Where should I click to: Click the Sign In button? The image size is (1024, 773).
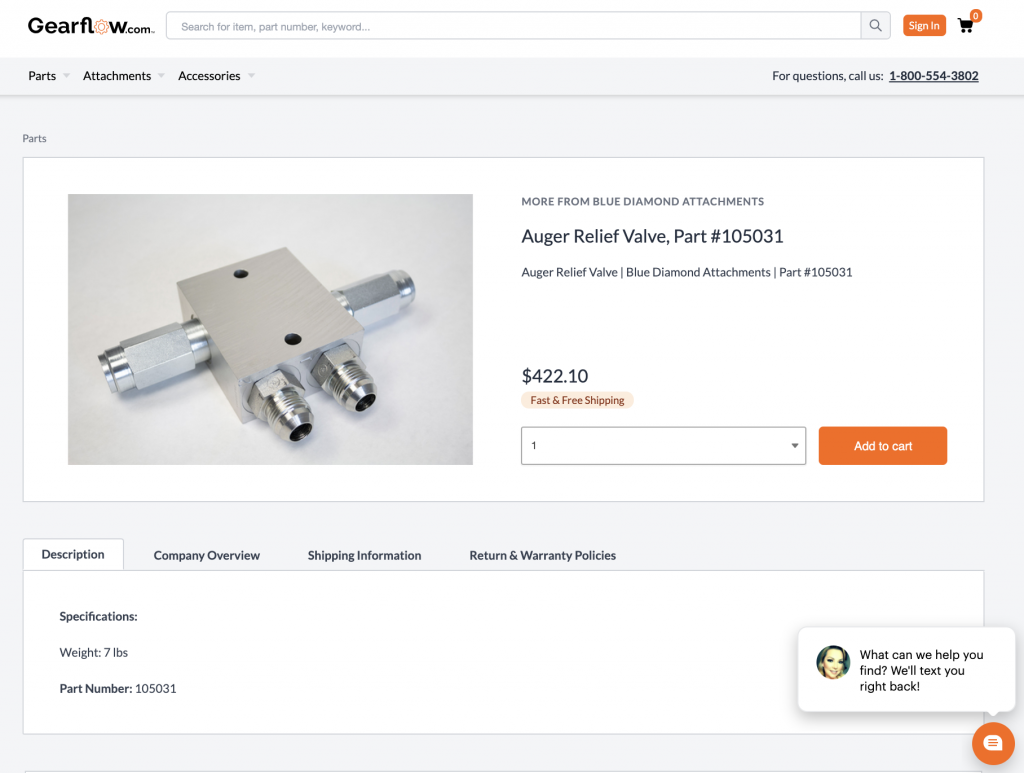coord(924,25)
